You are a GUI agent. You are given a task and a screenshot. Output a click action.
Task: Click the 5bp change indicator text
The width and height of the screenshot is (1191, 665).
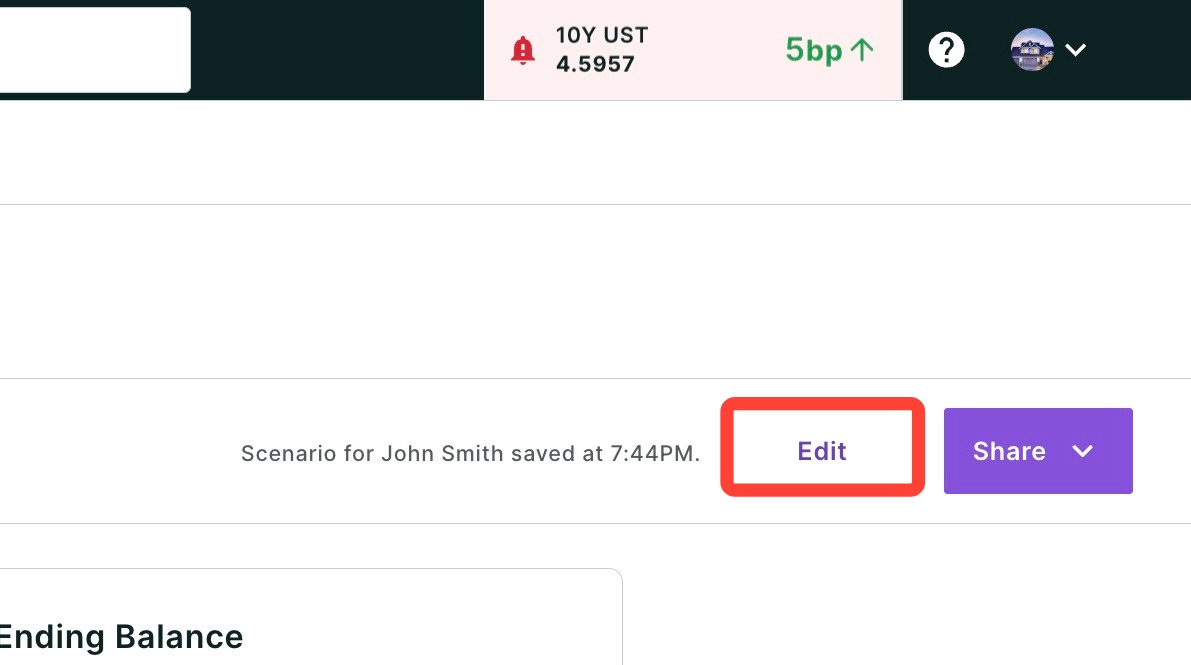(x=813, y=50)
